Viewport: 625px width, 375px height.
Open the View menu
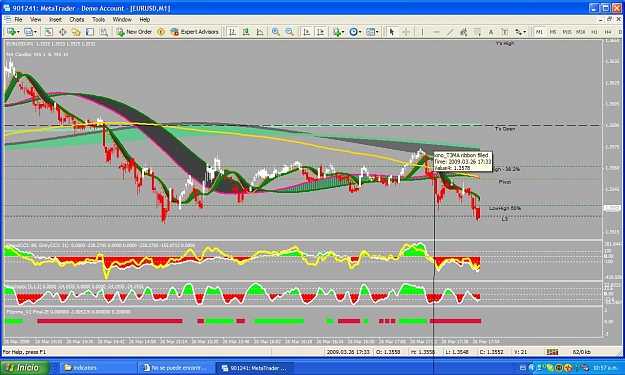click(35, 19)
